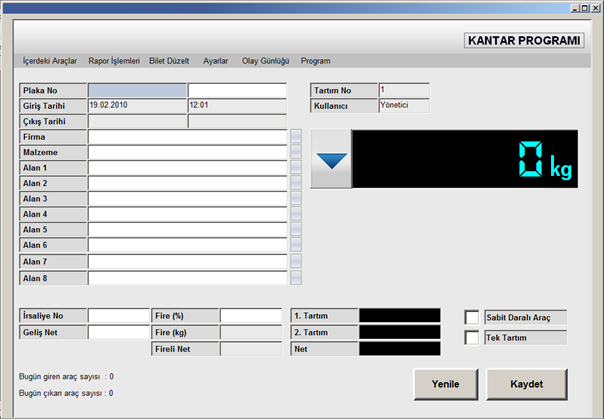Click the blue down-arrow weight button
This screenshot has height=419, width=604.
coord(331,159)
